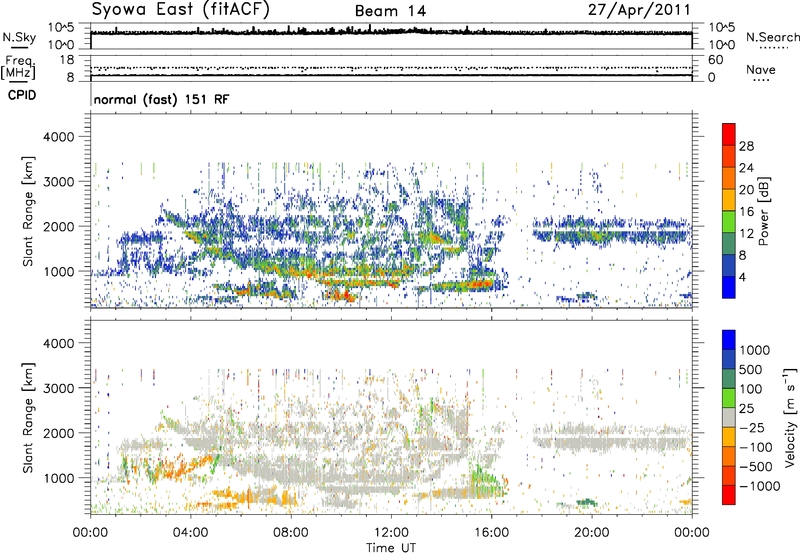Click the dark green velocity patch near 20:00 UT

(587, 502)
